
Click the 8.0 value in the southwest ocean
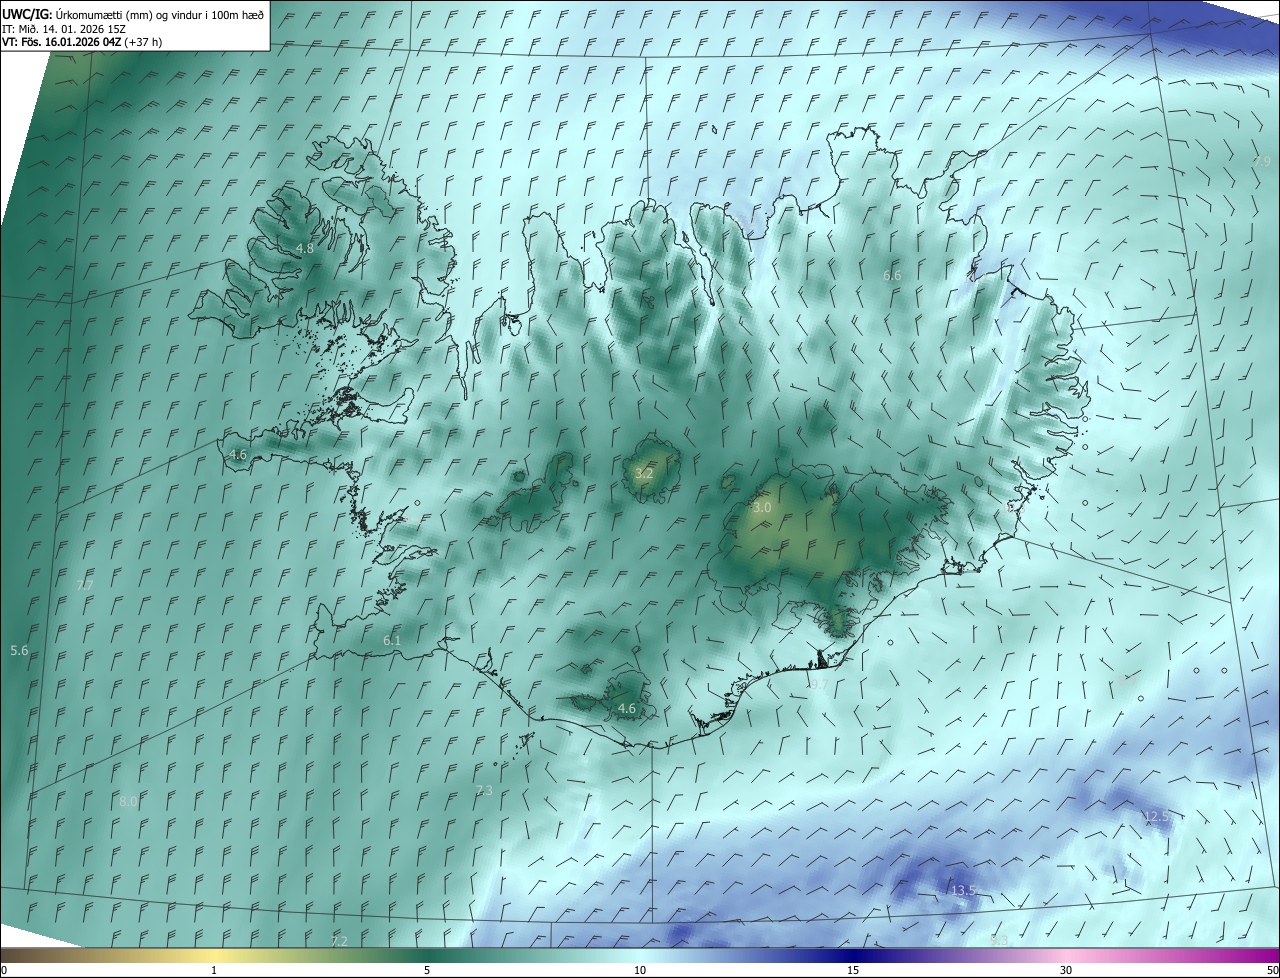click(128, 802)
